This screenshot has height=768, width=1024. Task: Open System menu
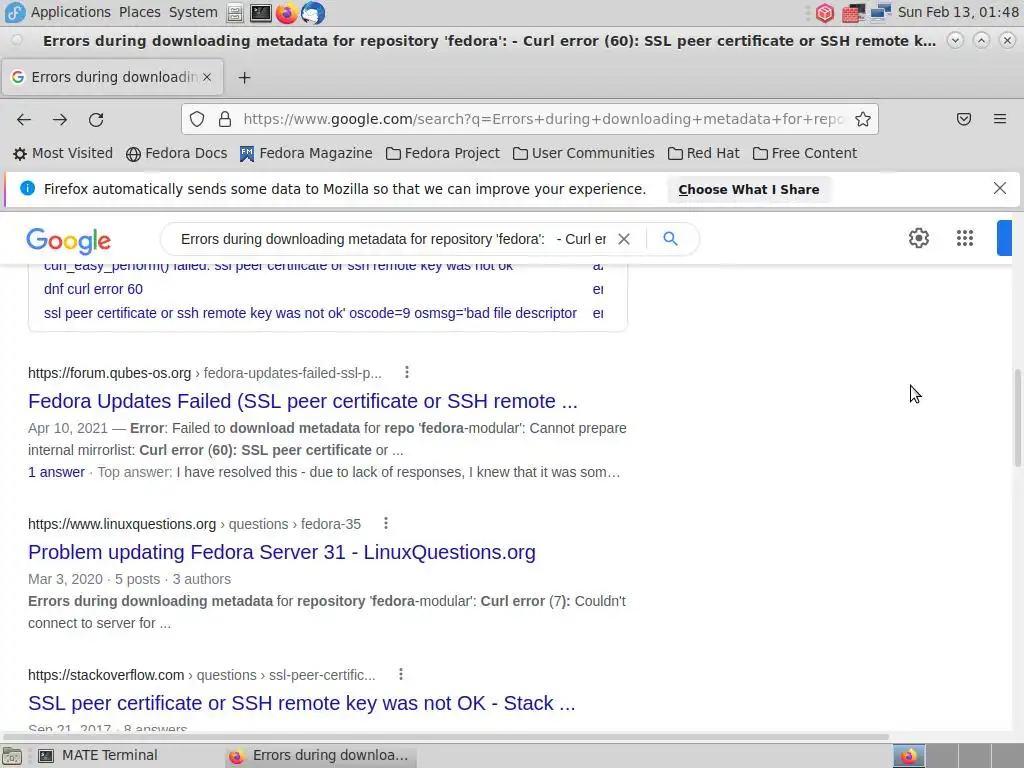193,12
